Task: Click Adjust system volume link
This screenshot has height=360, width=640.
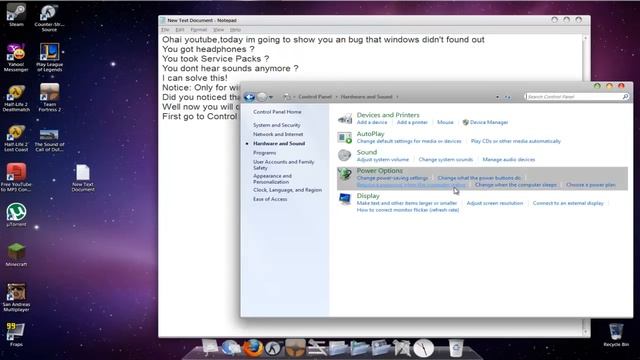Action: pos(382,160)
